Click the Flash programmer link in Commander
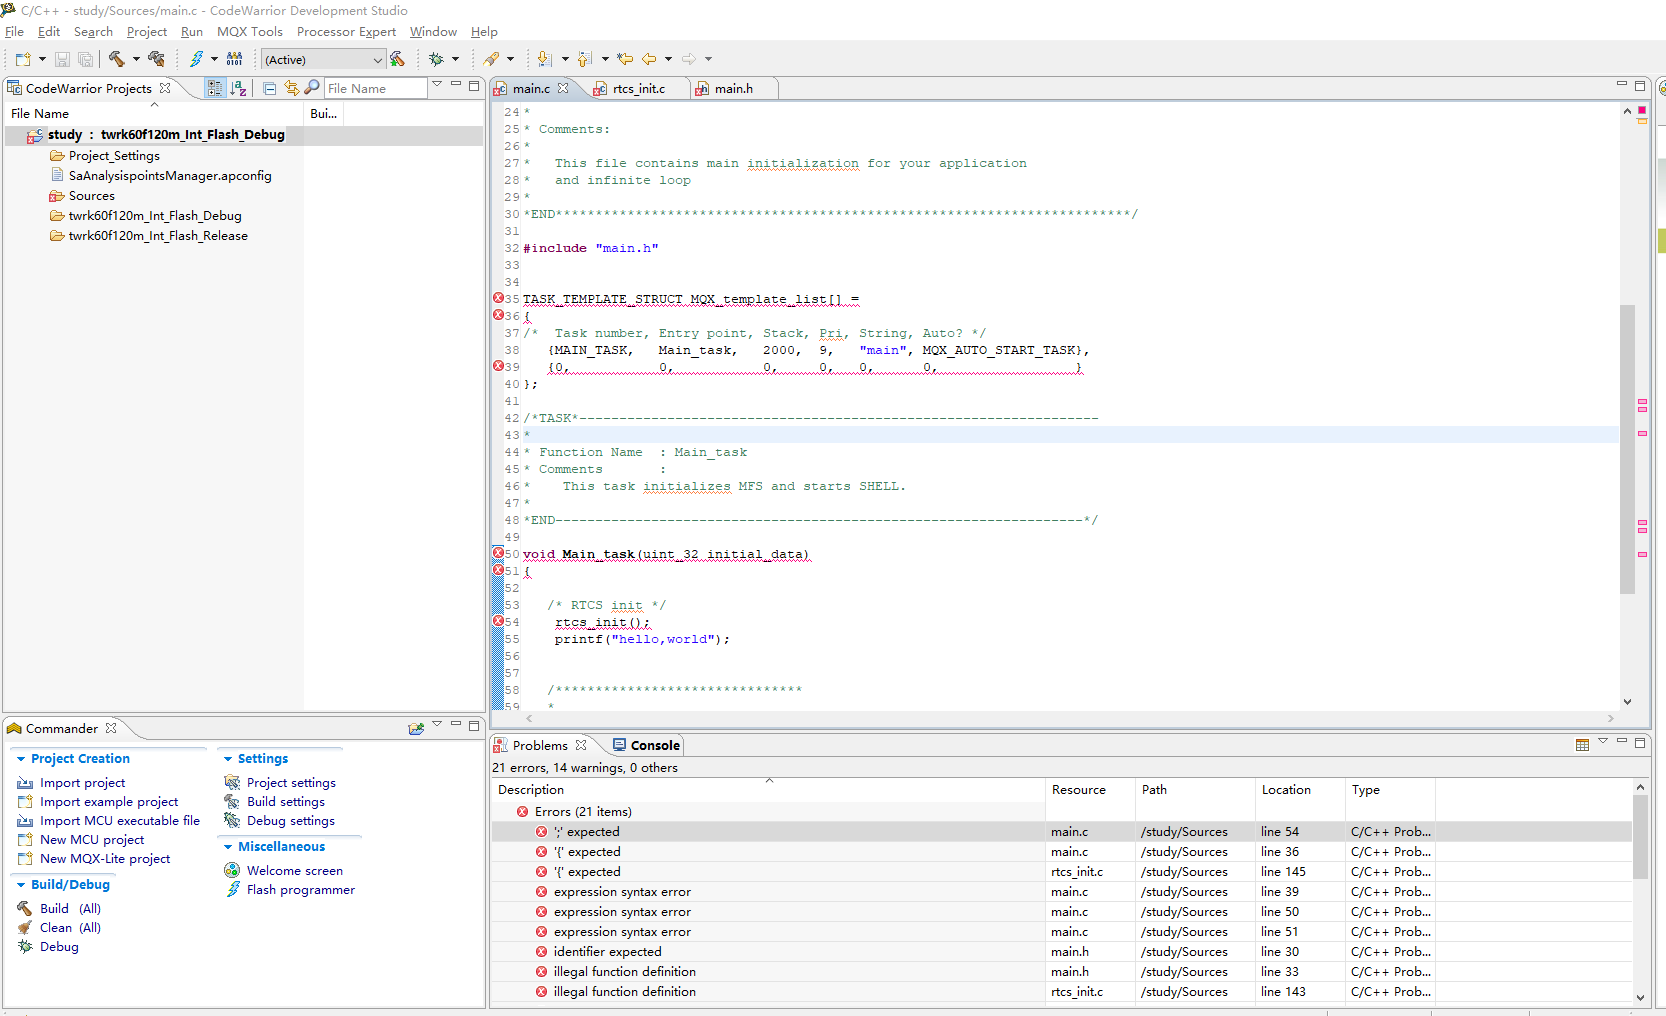1666x1016 pixels. coord(300,890)
